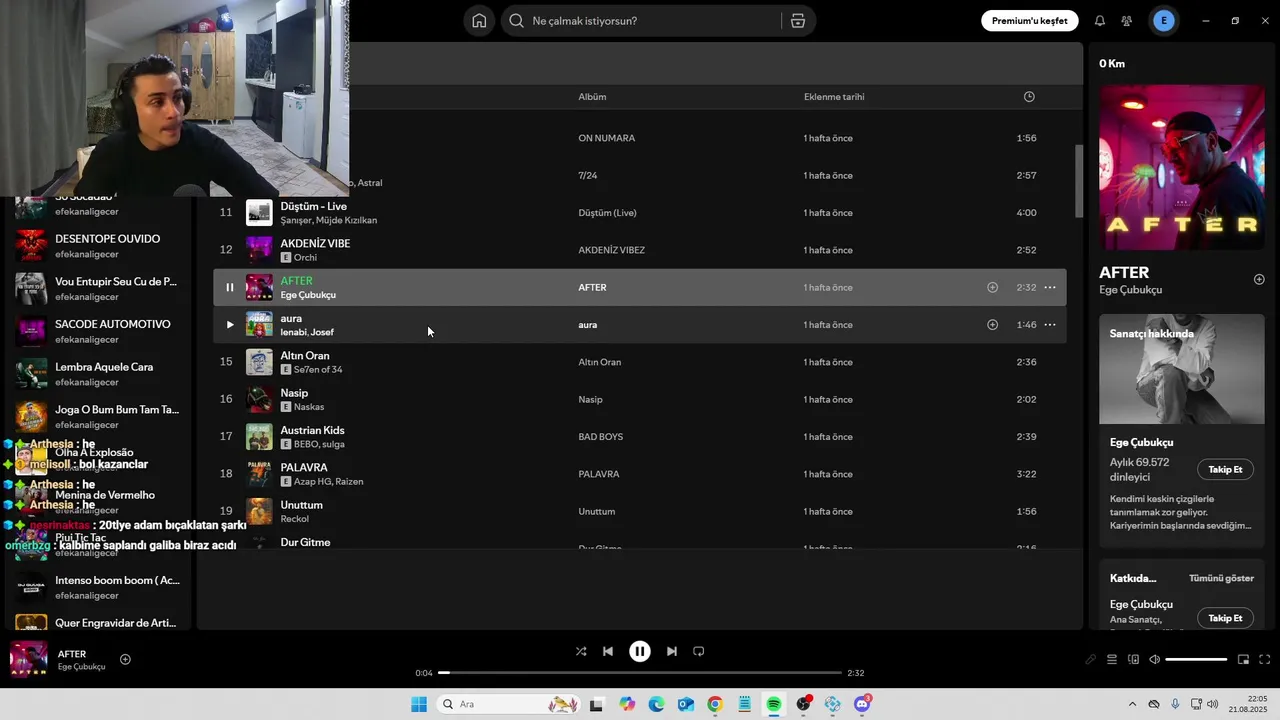Click the now-playing AFTER cover thumbnail

tap(28, 659)
